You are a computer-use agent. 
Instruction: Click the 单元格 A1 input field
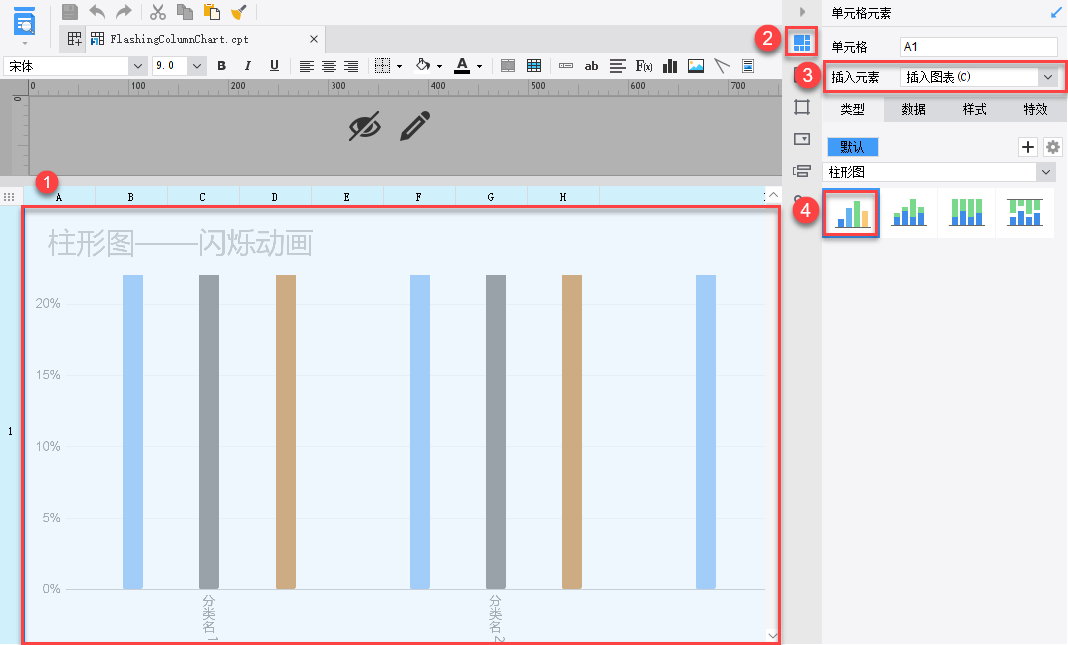[978, 46]
